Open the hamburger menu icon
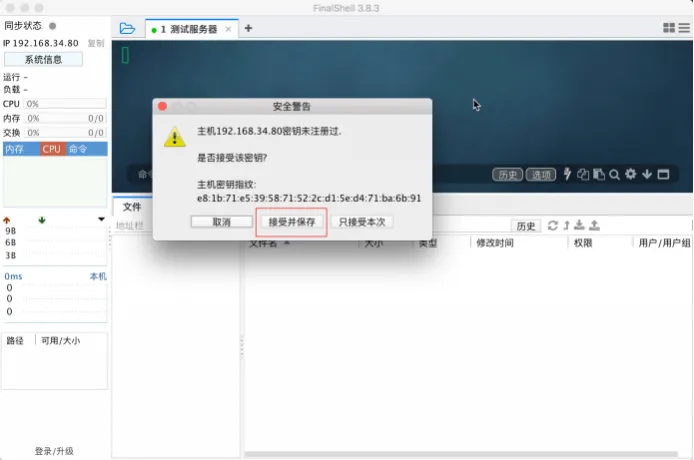Image resolution: width=694 pixels, height=460 pixels. point(684,28)
